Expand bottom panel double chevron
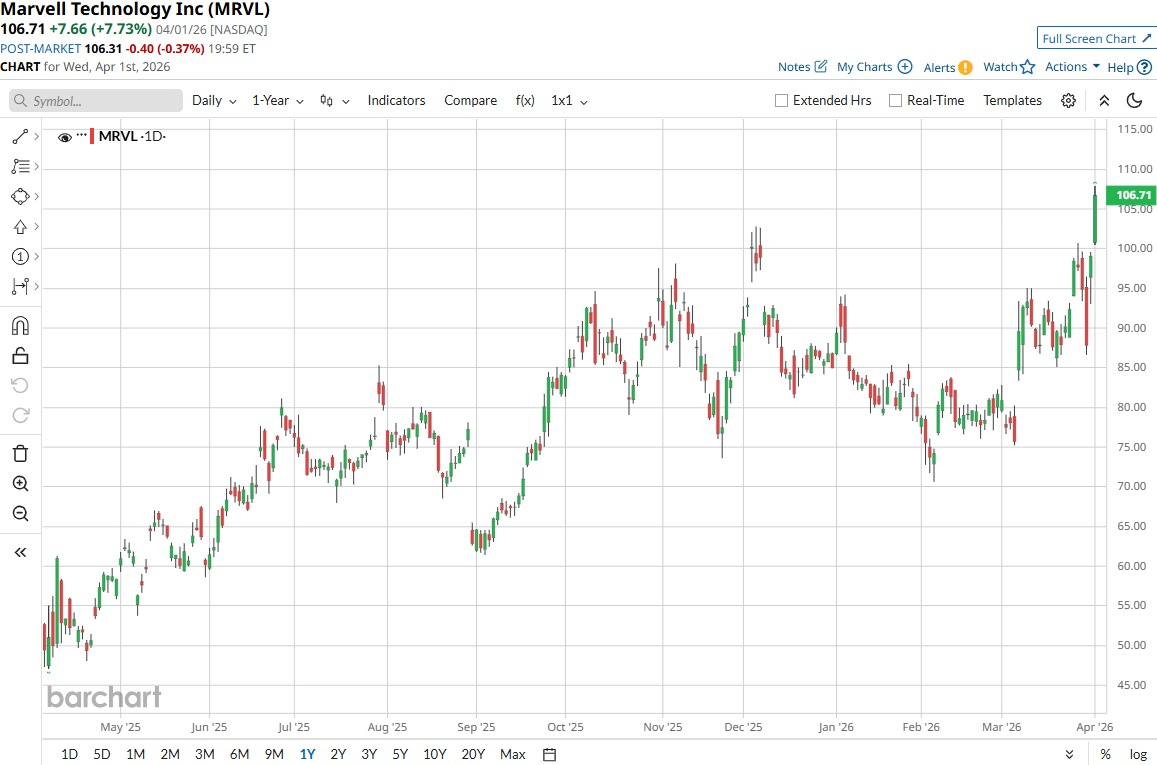The height and width of the screenshot is (765, 1157). coord(1069,754)
